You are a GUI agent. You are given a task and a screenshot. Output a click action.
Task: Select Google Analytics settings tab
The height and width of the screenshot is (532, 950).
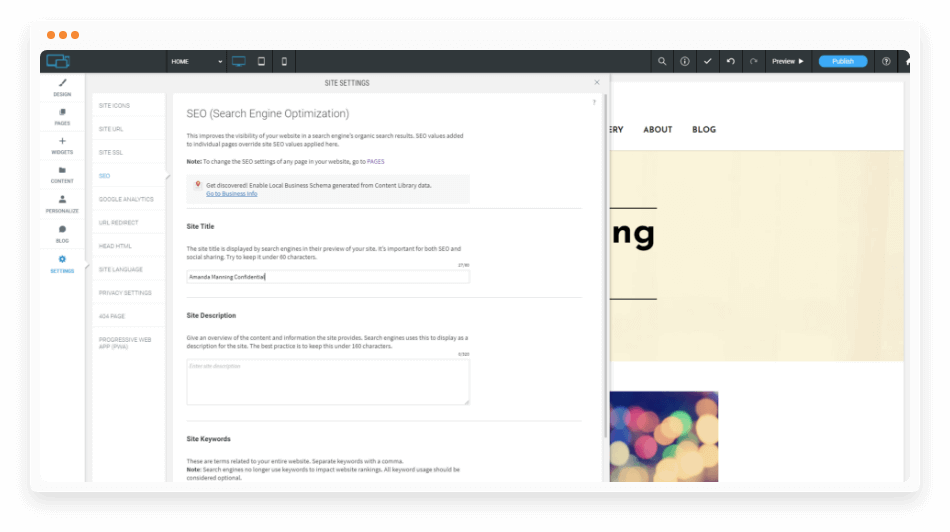point(126,199)
